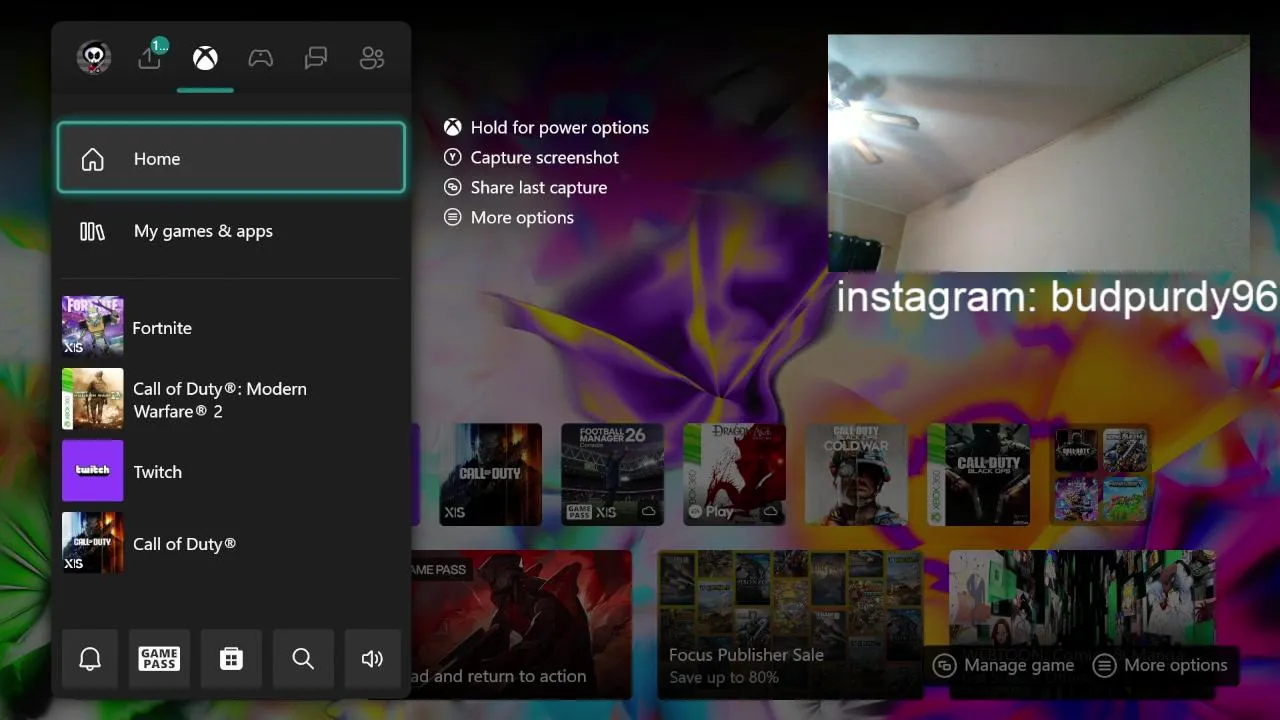The image size is (1280, 720).
Task: Click the Xbox icon beside Hold for power options
Action: point(453,127)
